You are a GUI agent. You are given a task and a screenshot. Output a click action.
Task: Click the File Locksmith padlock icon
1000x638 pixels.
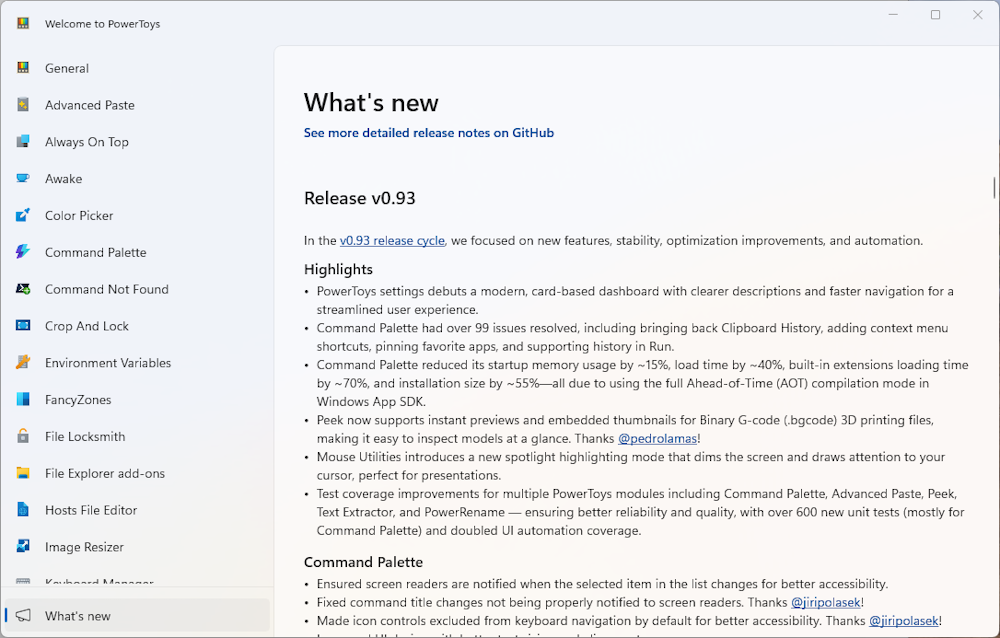pos(23,436)
